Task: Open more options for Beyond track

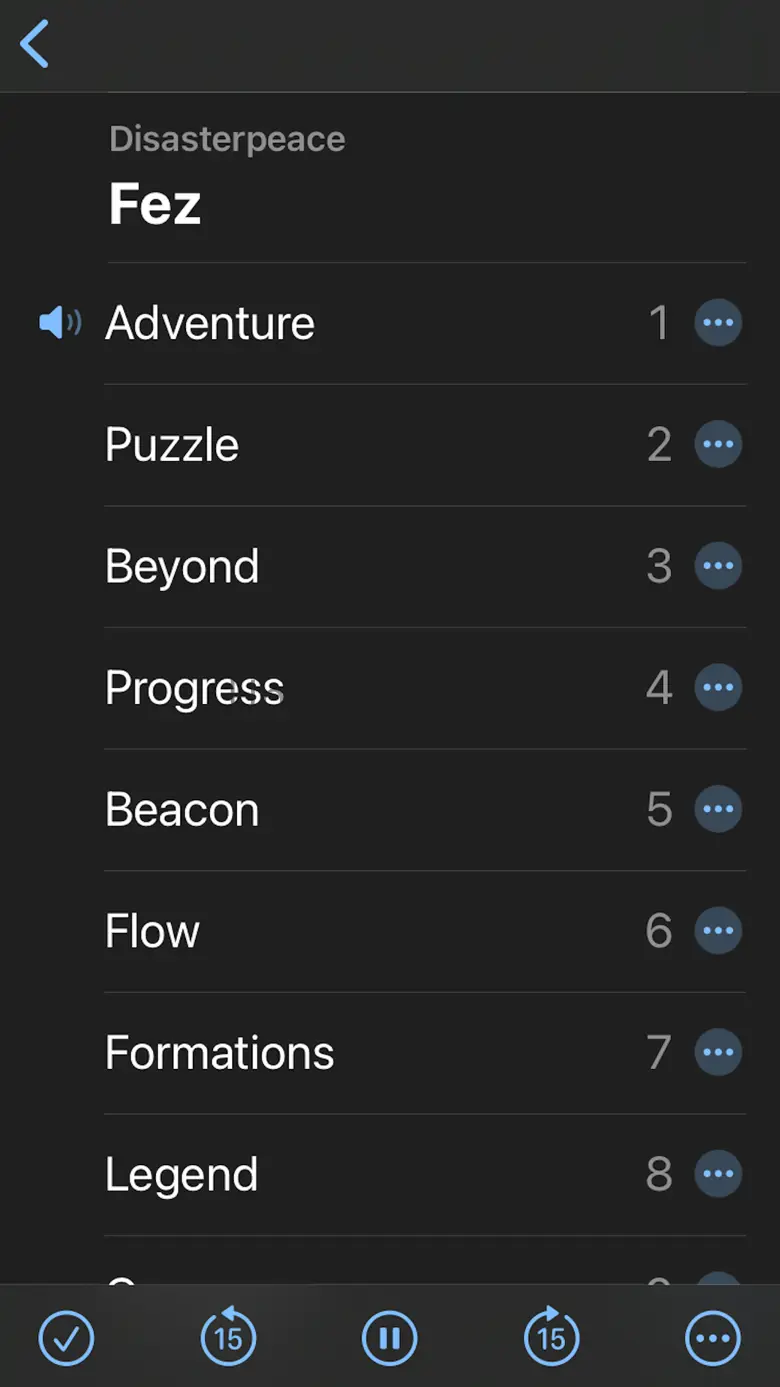Action: [x=718, y=566]
